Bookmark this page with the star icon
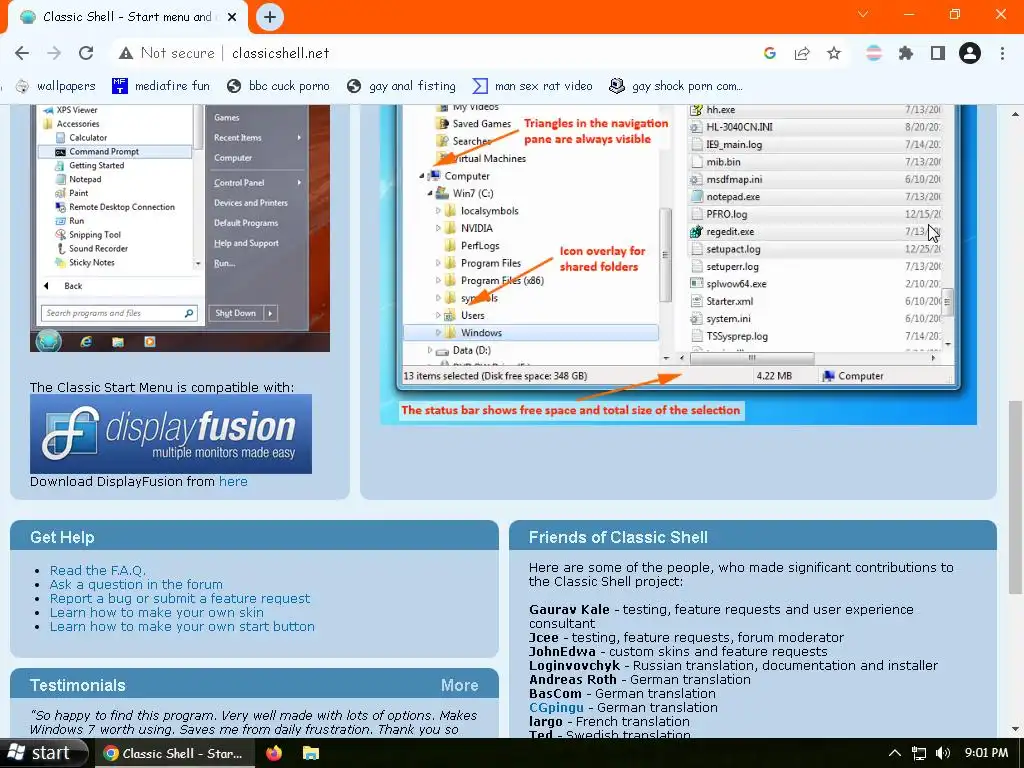 pos(834,53)
